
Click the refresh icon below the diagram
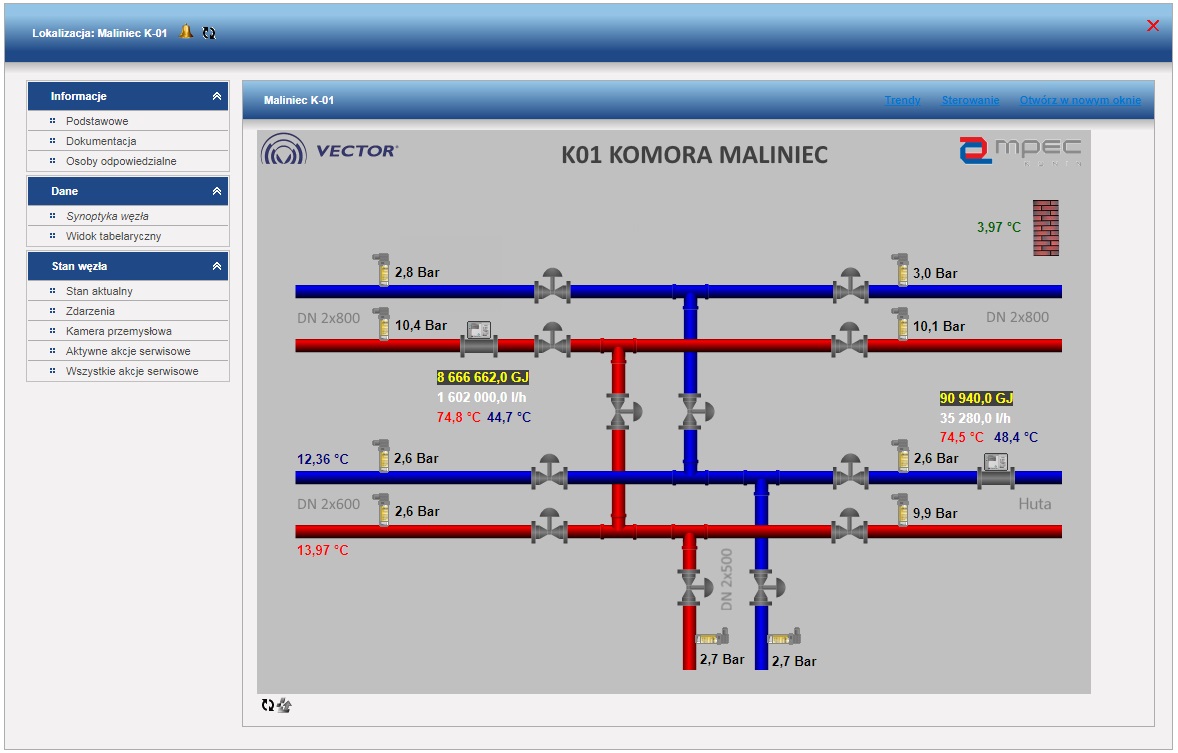(267, 706)
